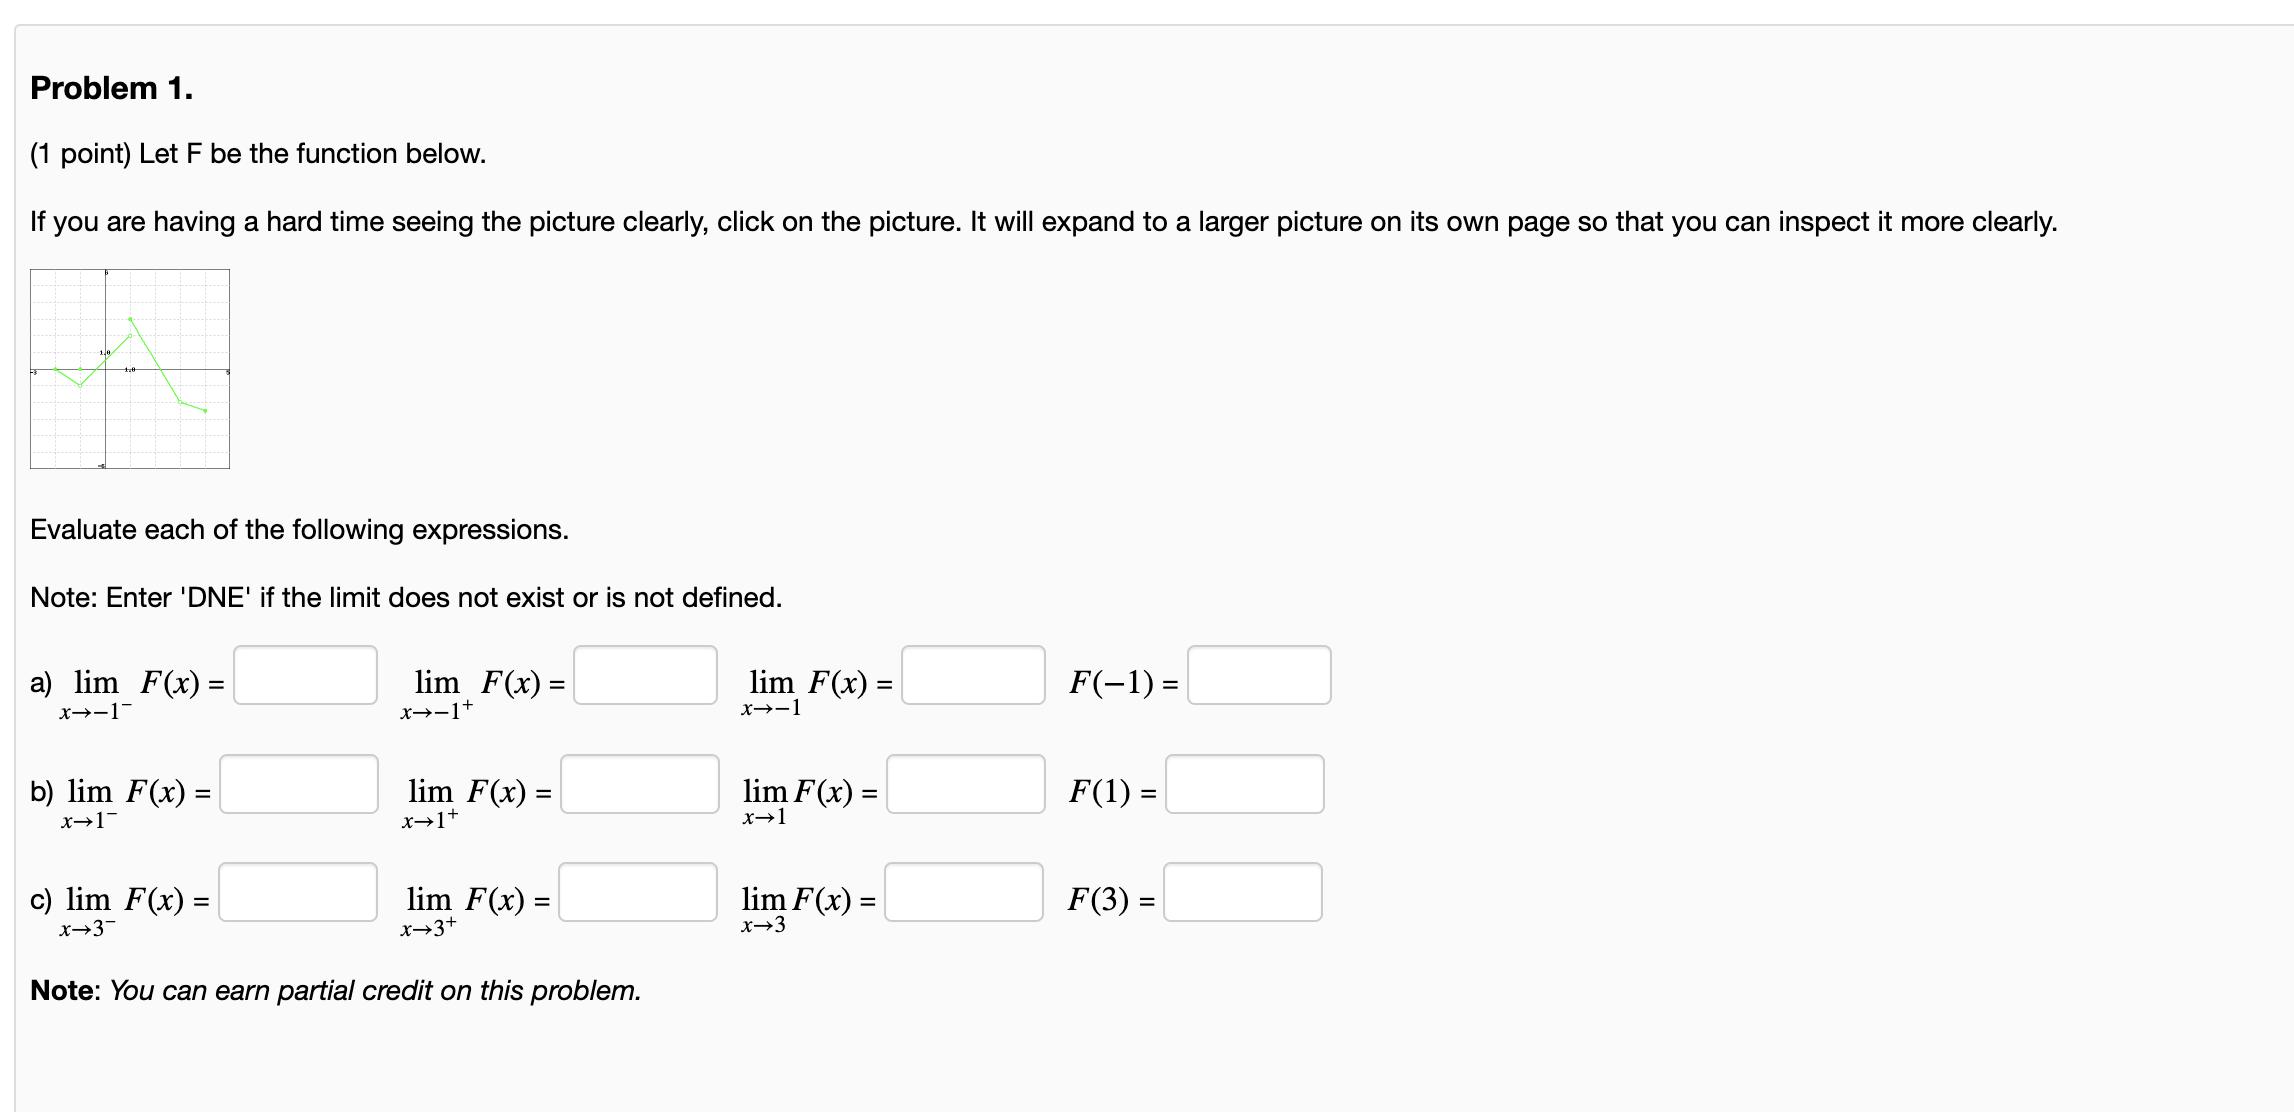Click the left-hand limit x→−1⁻ answer box
2294x1112 pixels.
(x=306, y=675)
